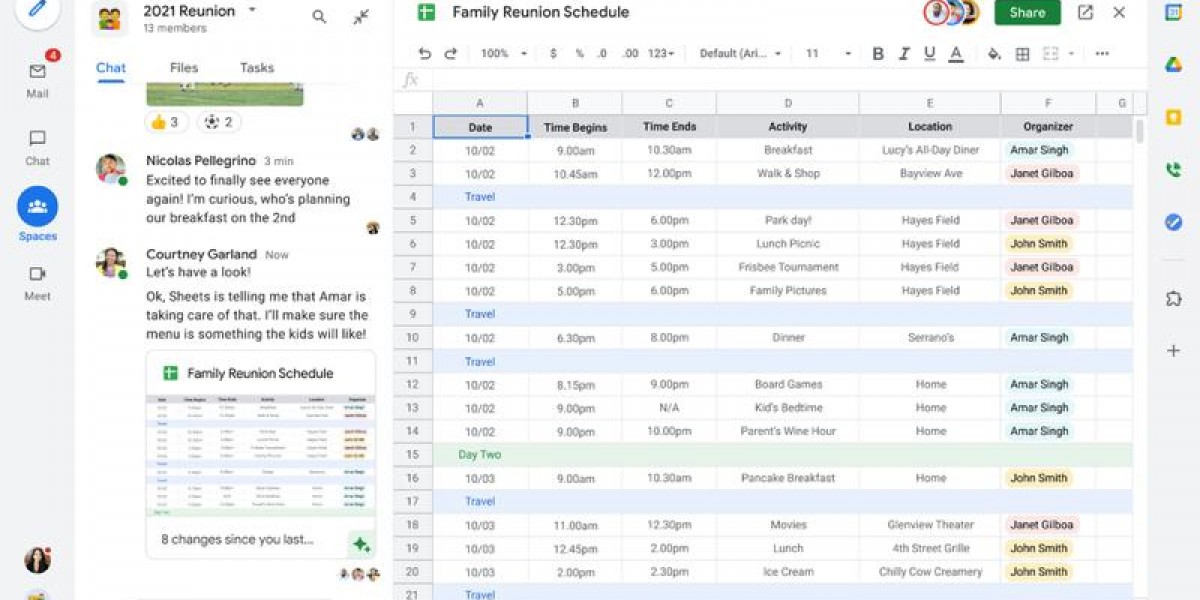Open the Google Keep side panel icon
The height and width of the screenshot is (600, 1200).
(1173, 117)
